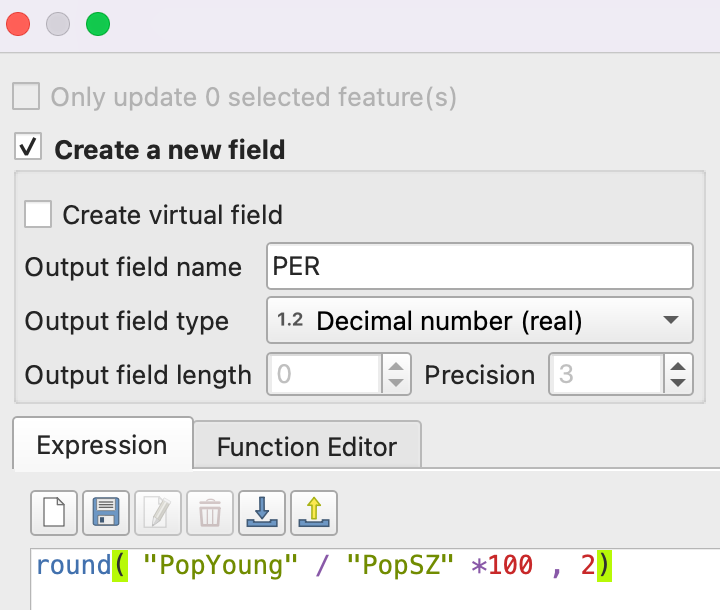The height and width of the screenshot is (610, 720).
Task: Click the delete stored expression trash icon
Action: (x=210, y=514)
